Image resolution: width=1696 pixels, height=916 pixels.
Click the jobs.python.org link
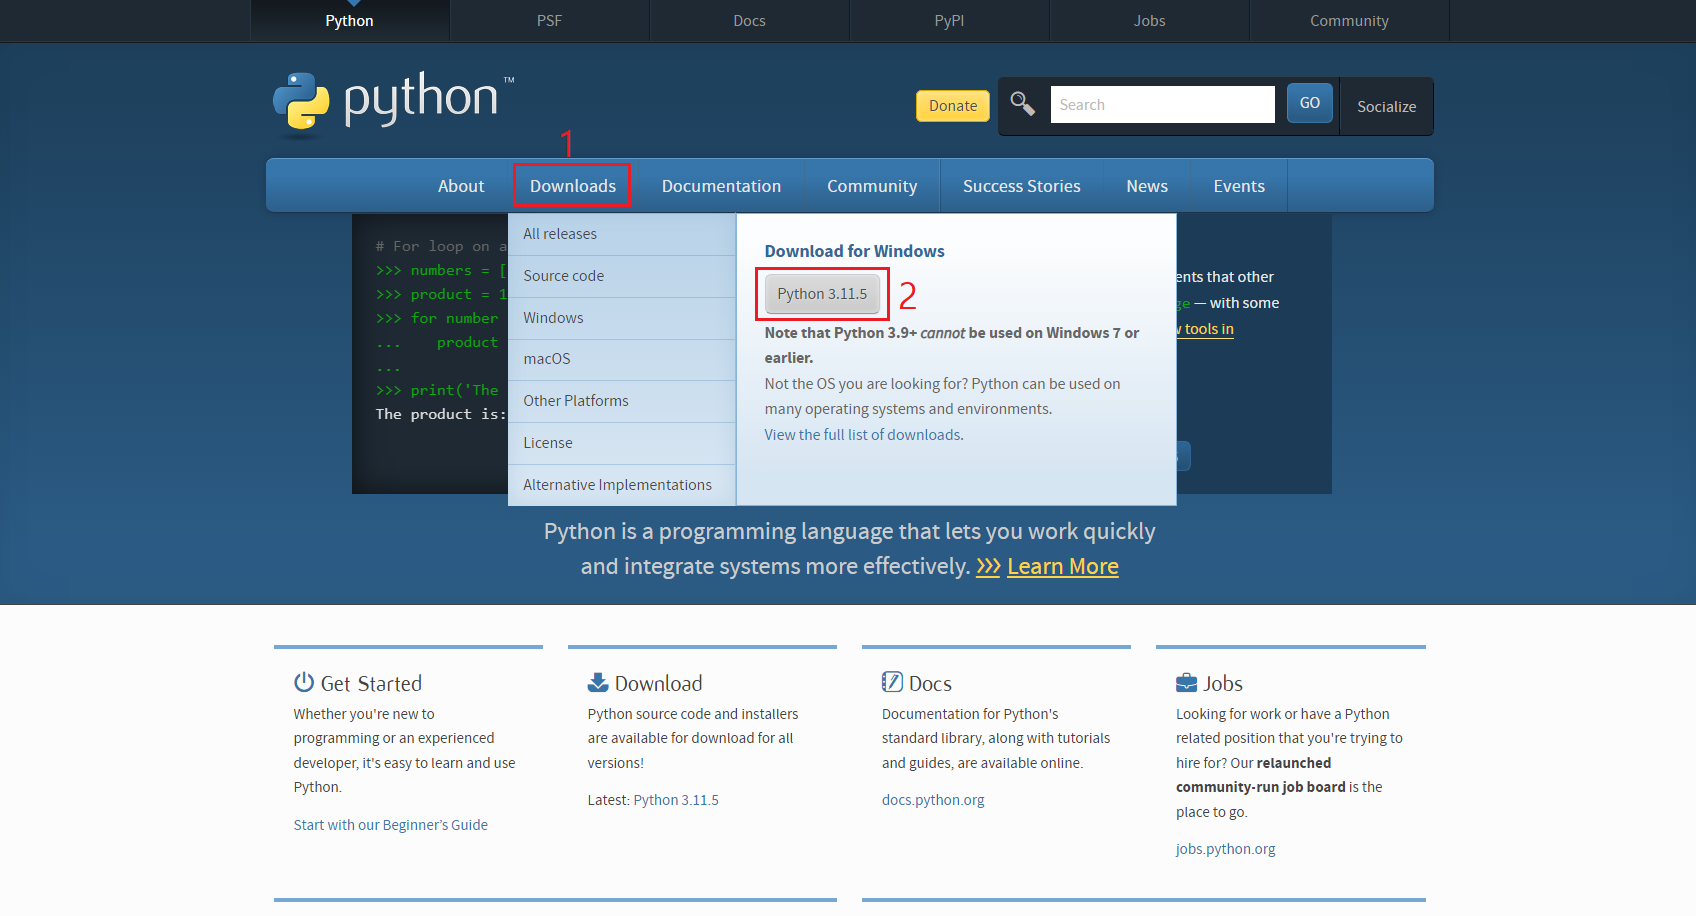tap(1226, 849)
